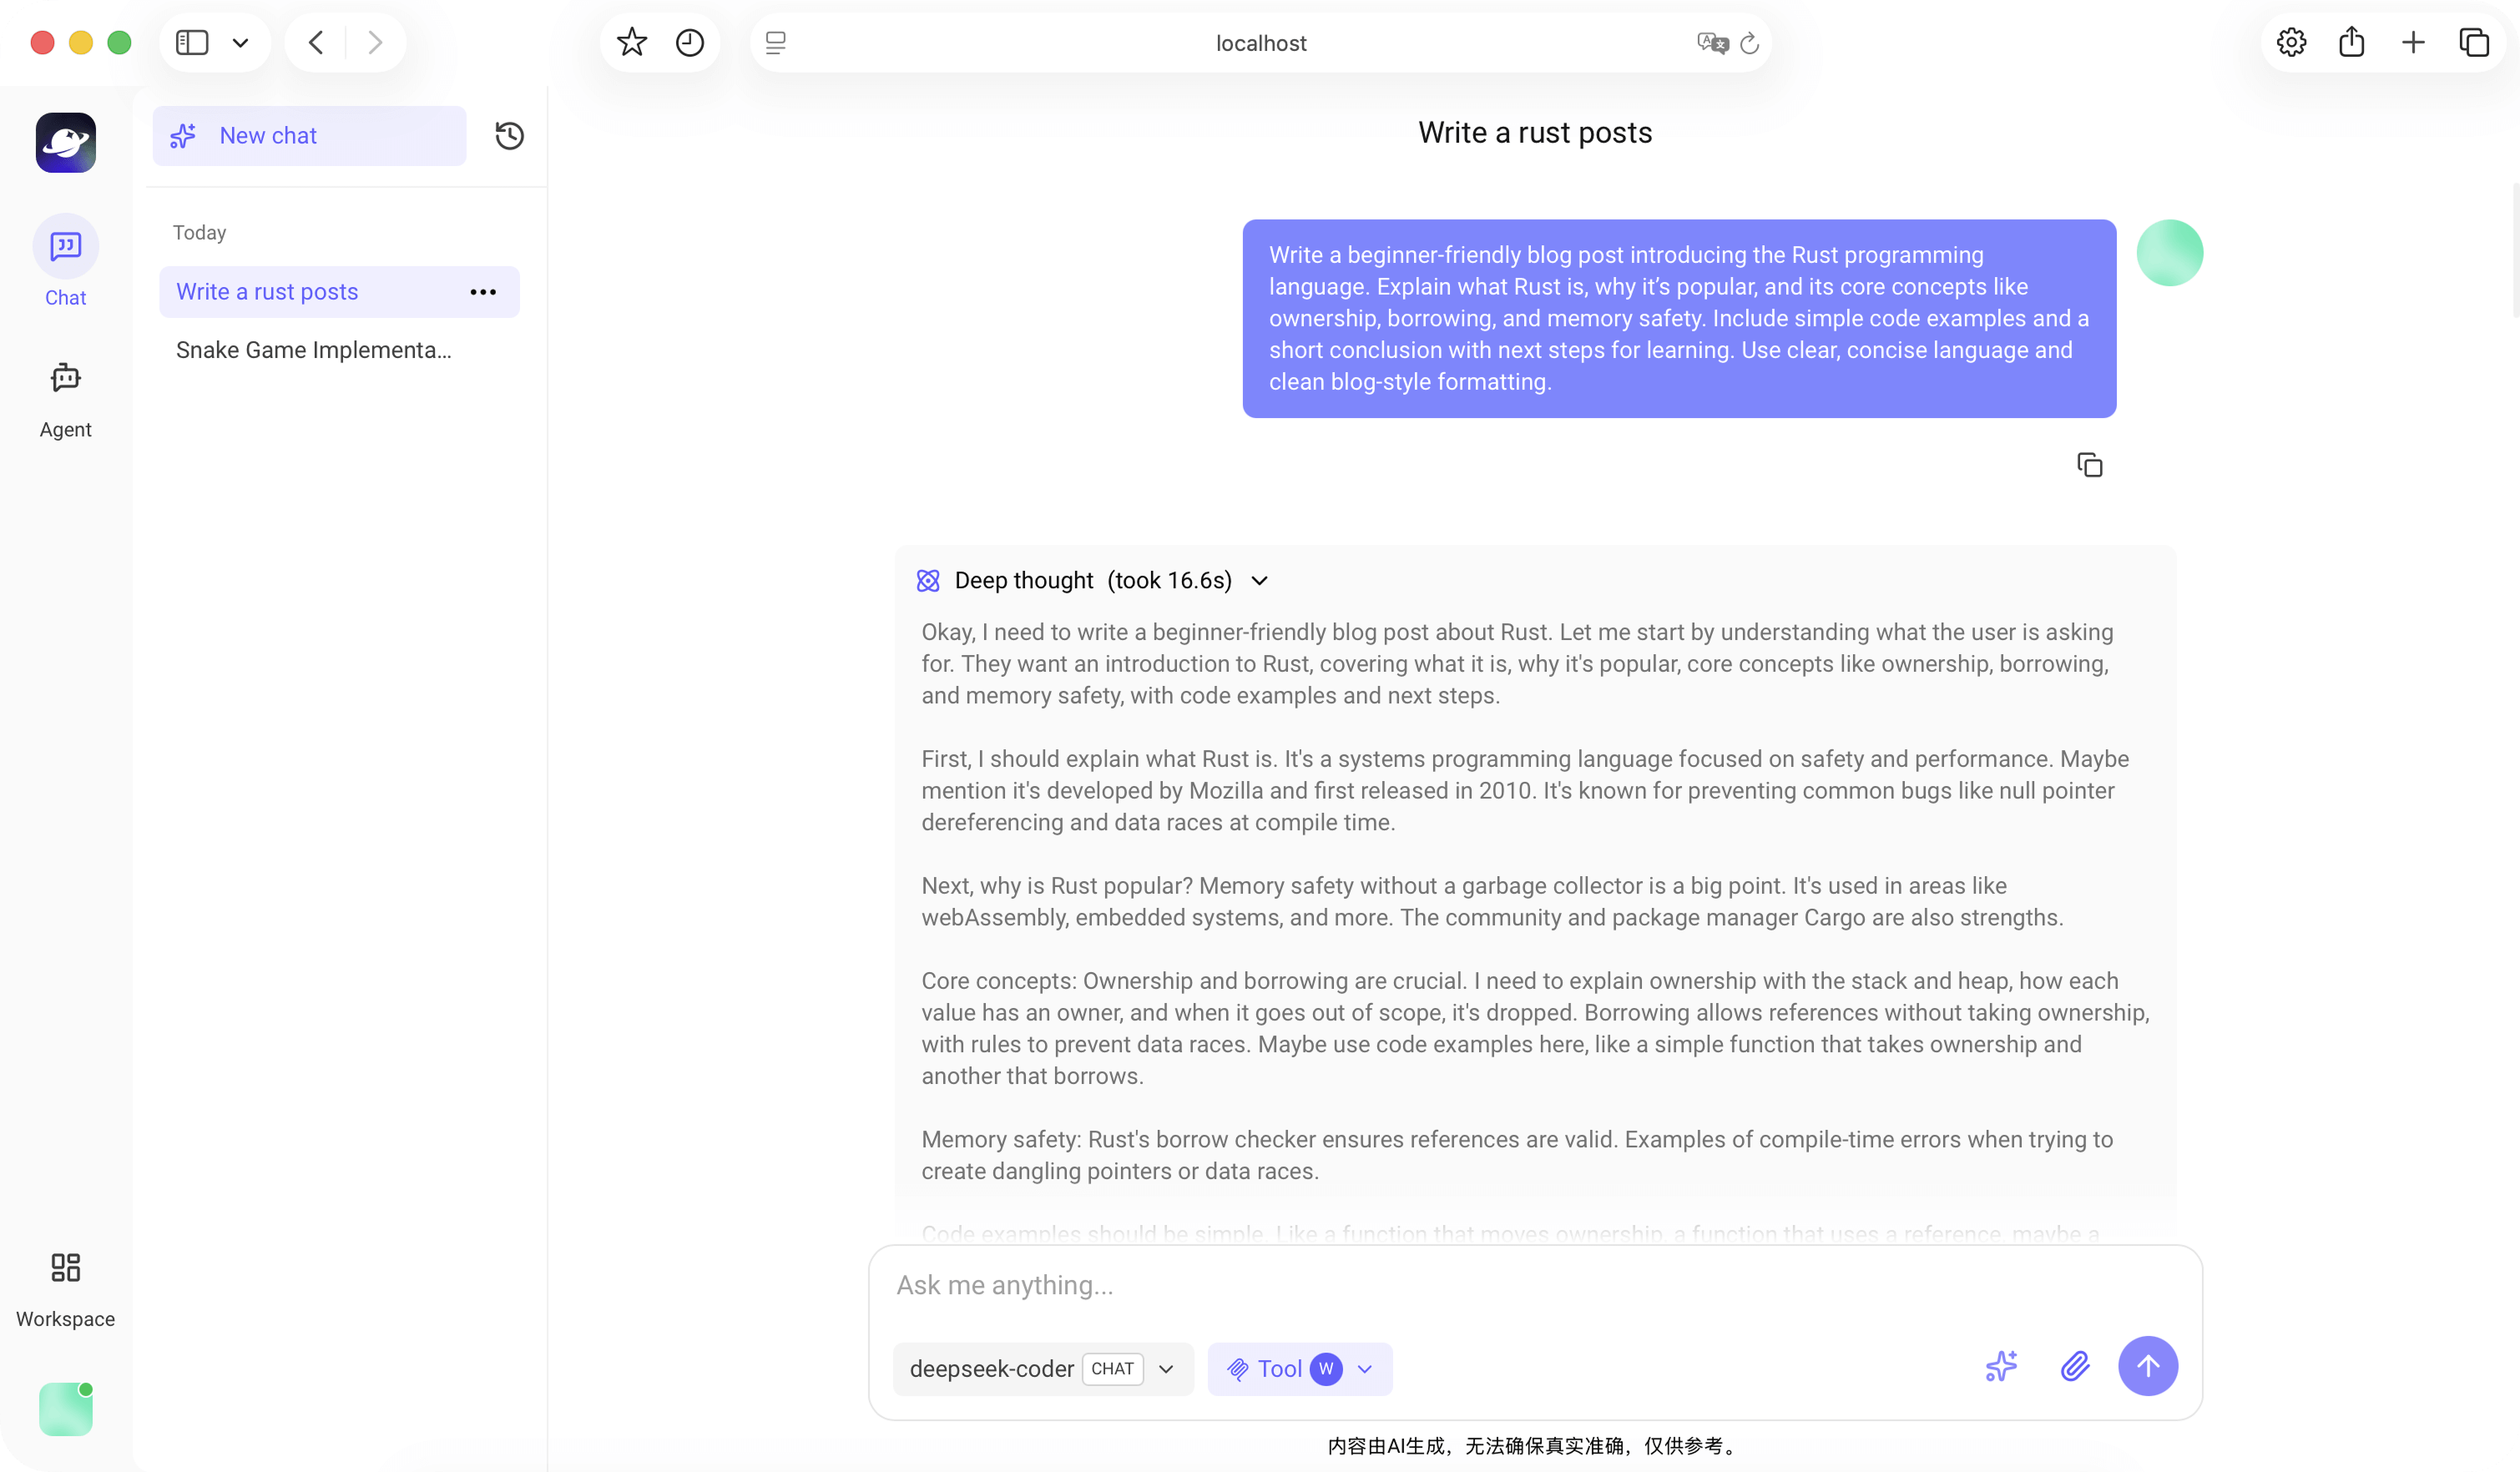Click the app logo at top left
The width and height of the screenshot is (2520, 1472).
click(x=64, y=142)
